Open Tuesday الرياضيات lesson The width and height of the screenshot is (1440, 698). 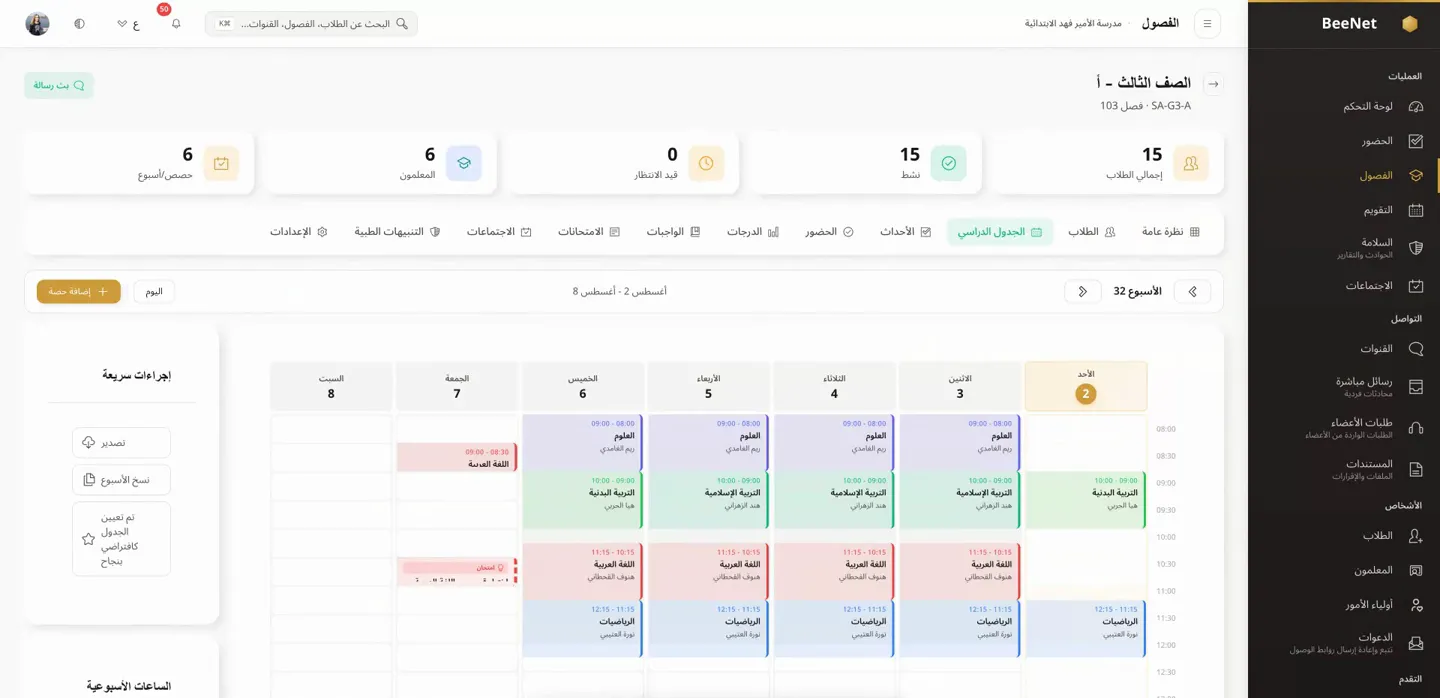[x=834, y=628]
